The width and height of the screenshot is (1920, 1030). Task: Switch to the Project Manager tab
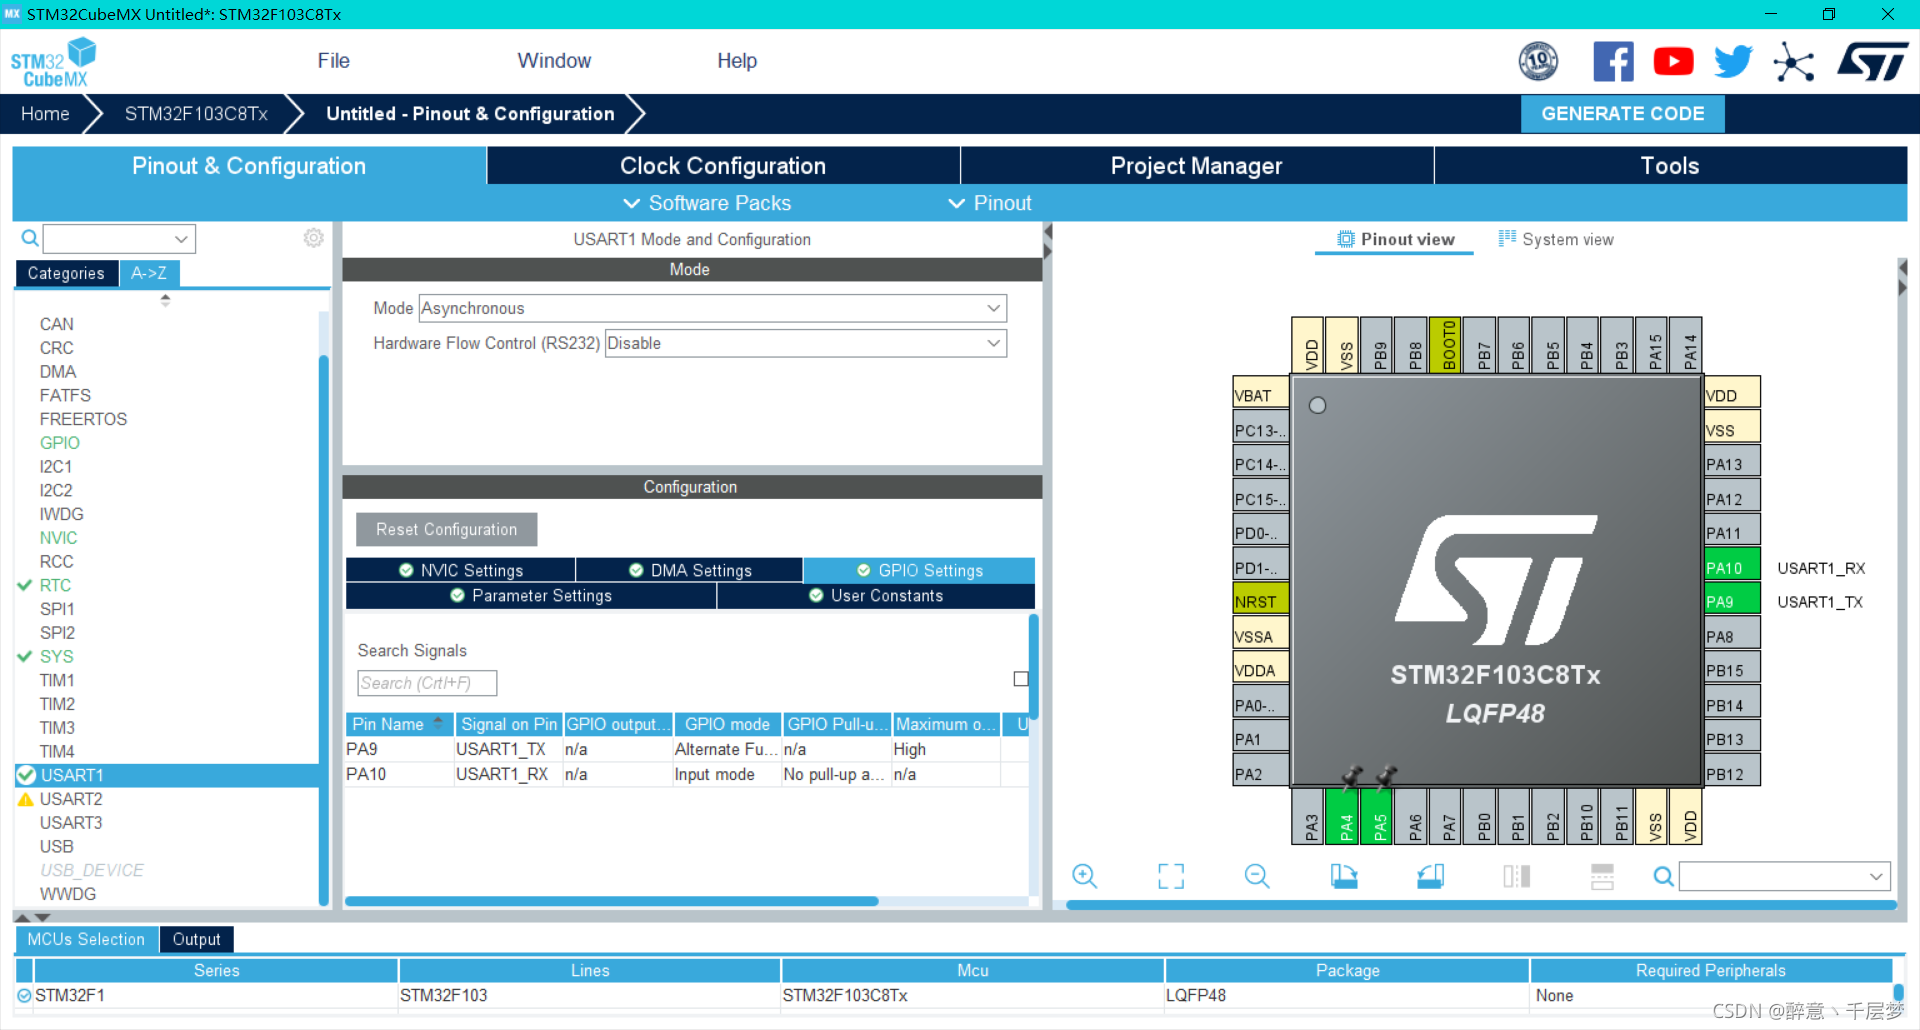(1196, 166)
